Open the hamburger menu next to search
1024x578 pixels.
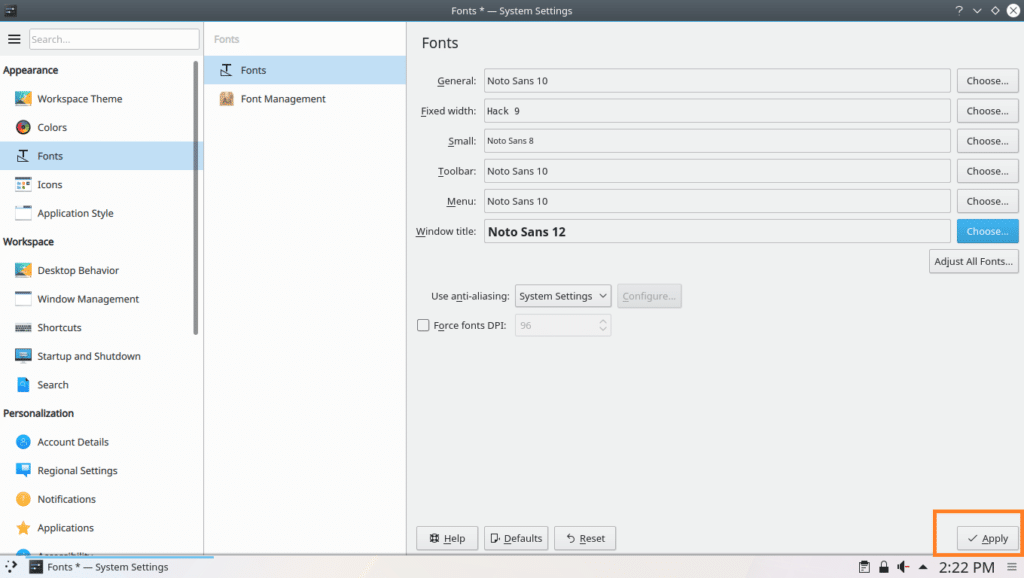pos(14,38)
